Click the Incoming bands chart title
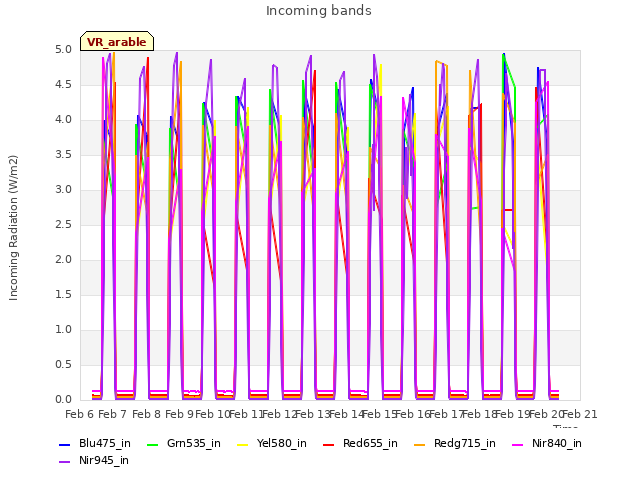Viewport: 640px width, 480px height. [x=319, y=11]
